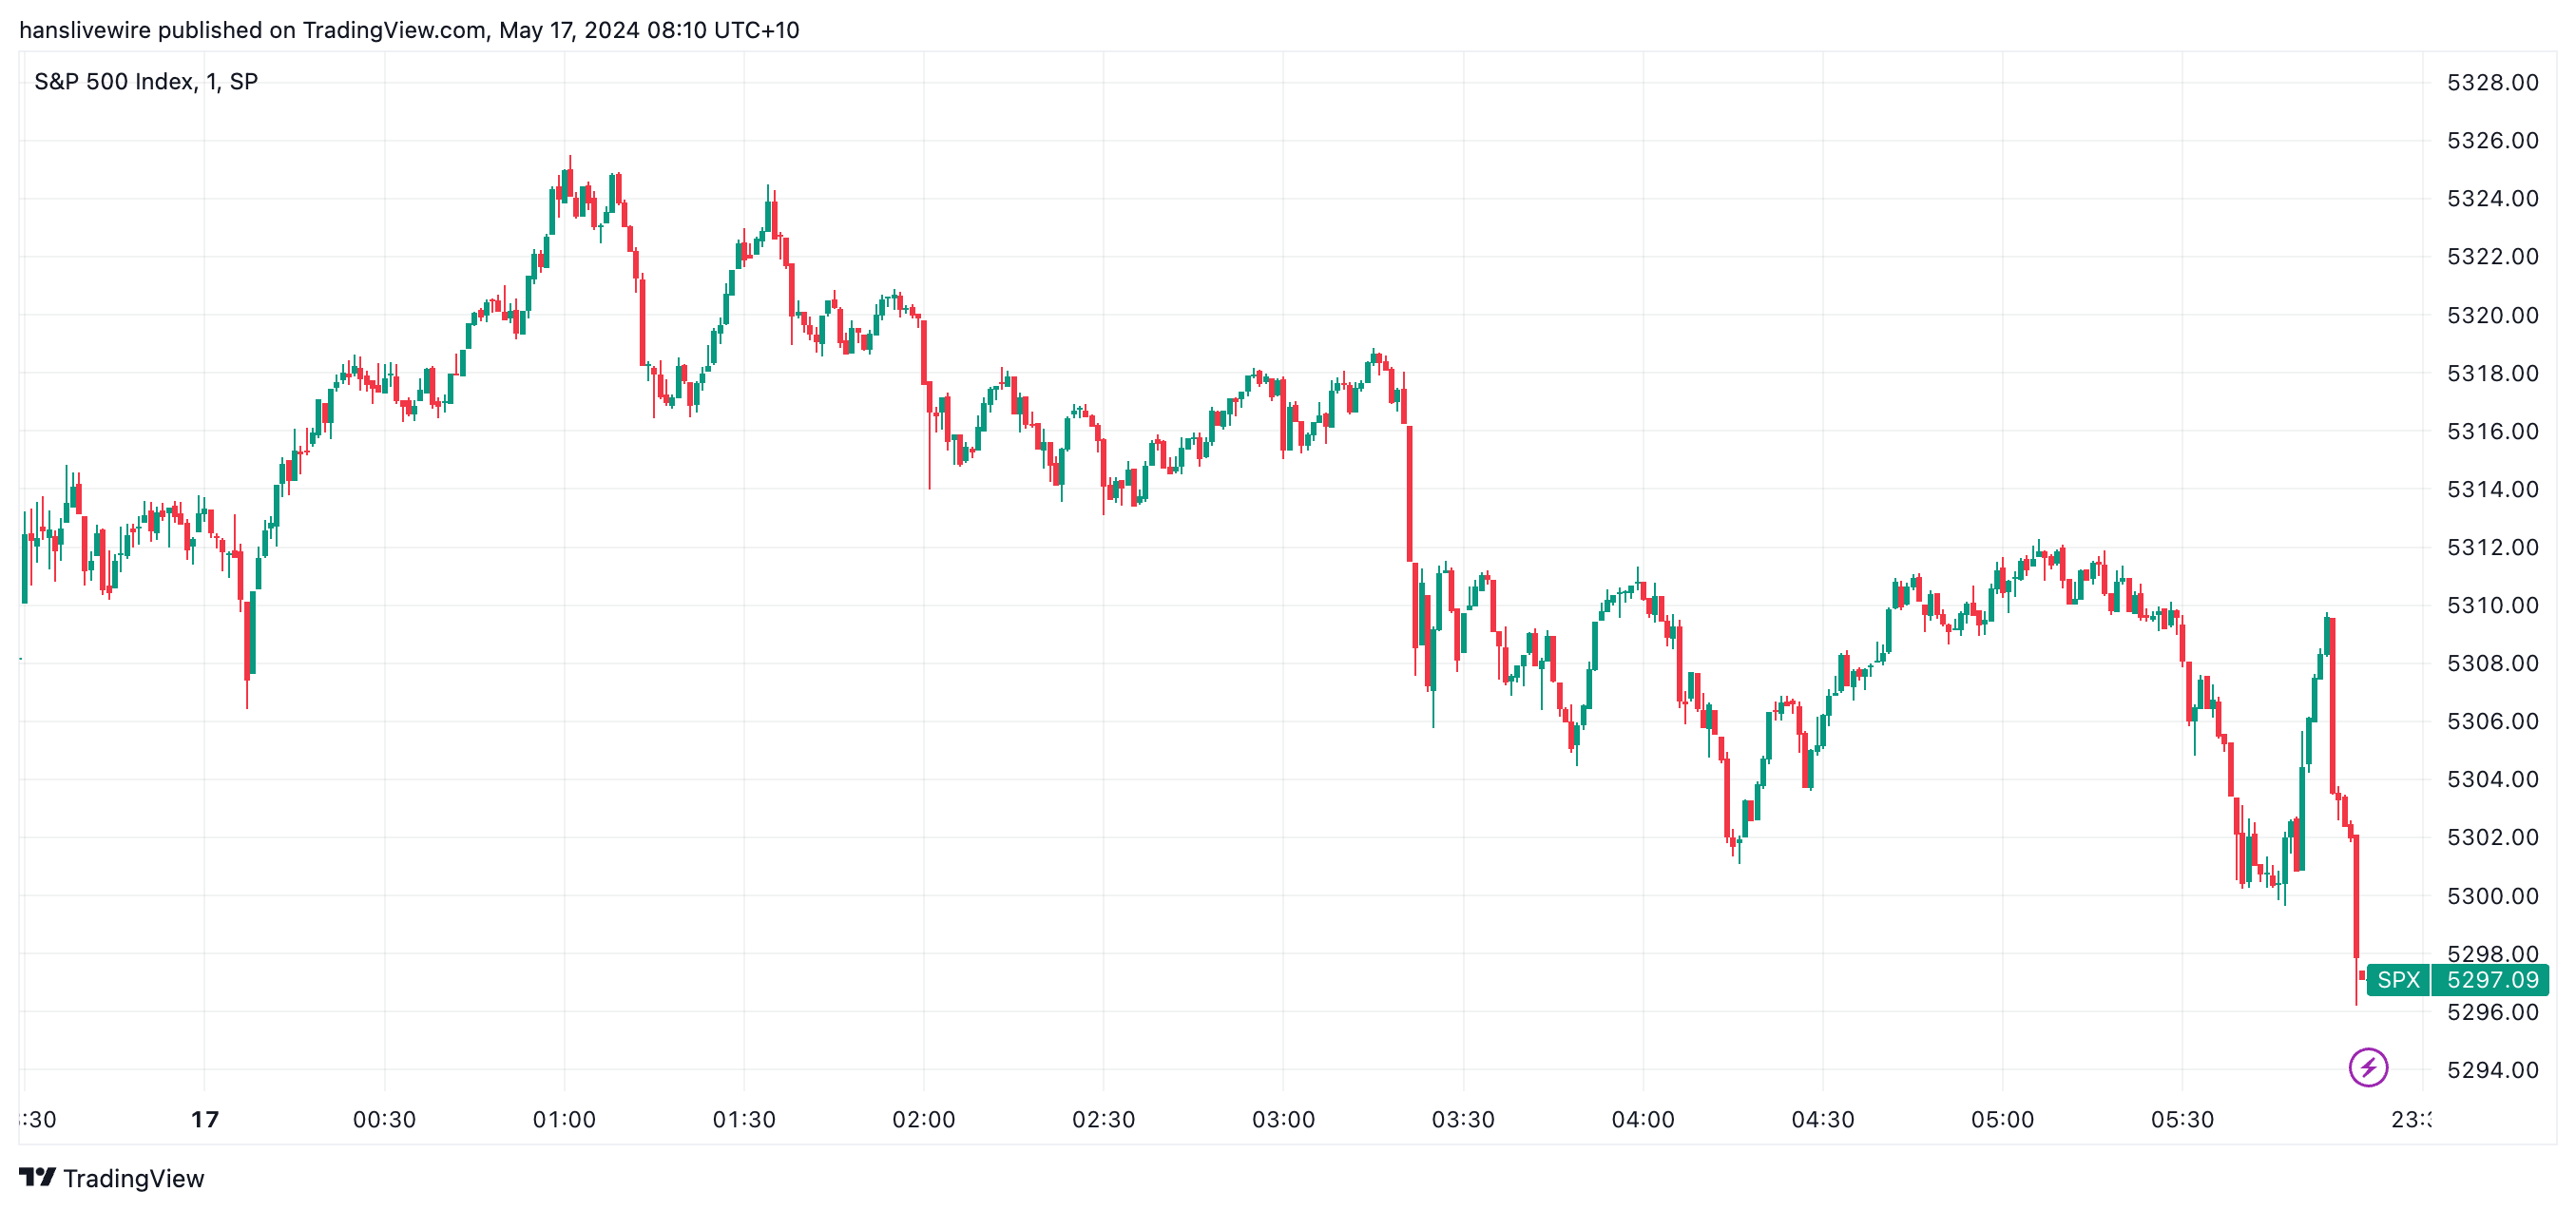Select the 5320.00 price scale label

(2492, 315)
